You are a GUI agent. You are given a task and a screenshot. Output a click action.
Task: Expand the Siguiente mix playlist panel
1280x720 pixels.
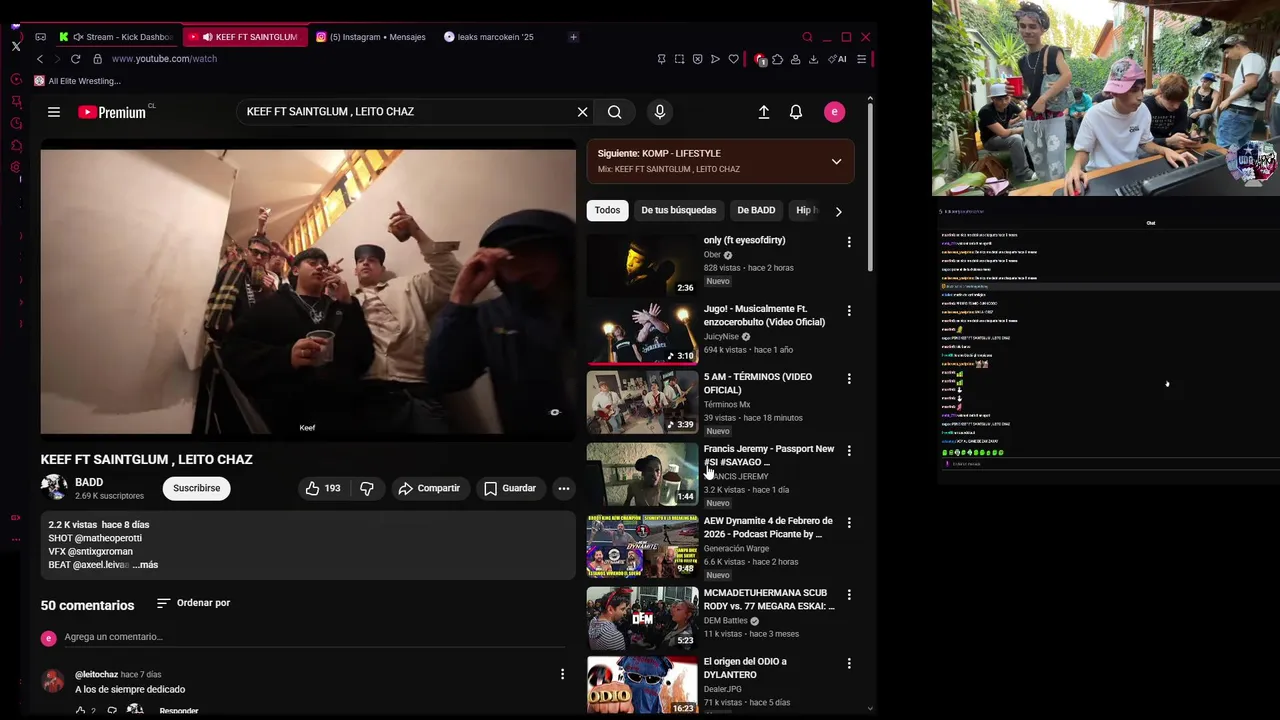(x=836, y=161)
